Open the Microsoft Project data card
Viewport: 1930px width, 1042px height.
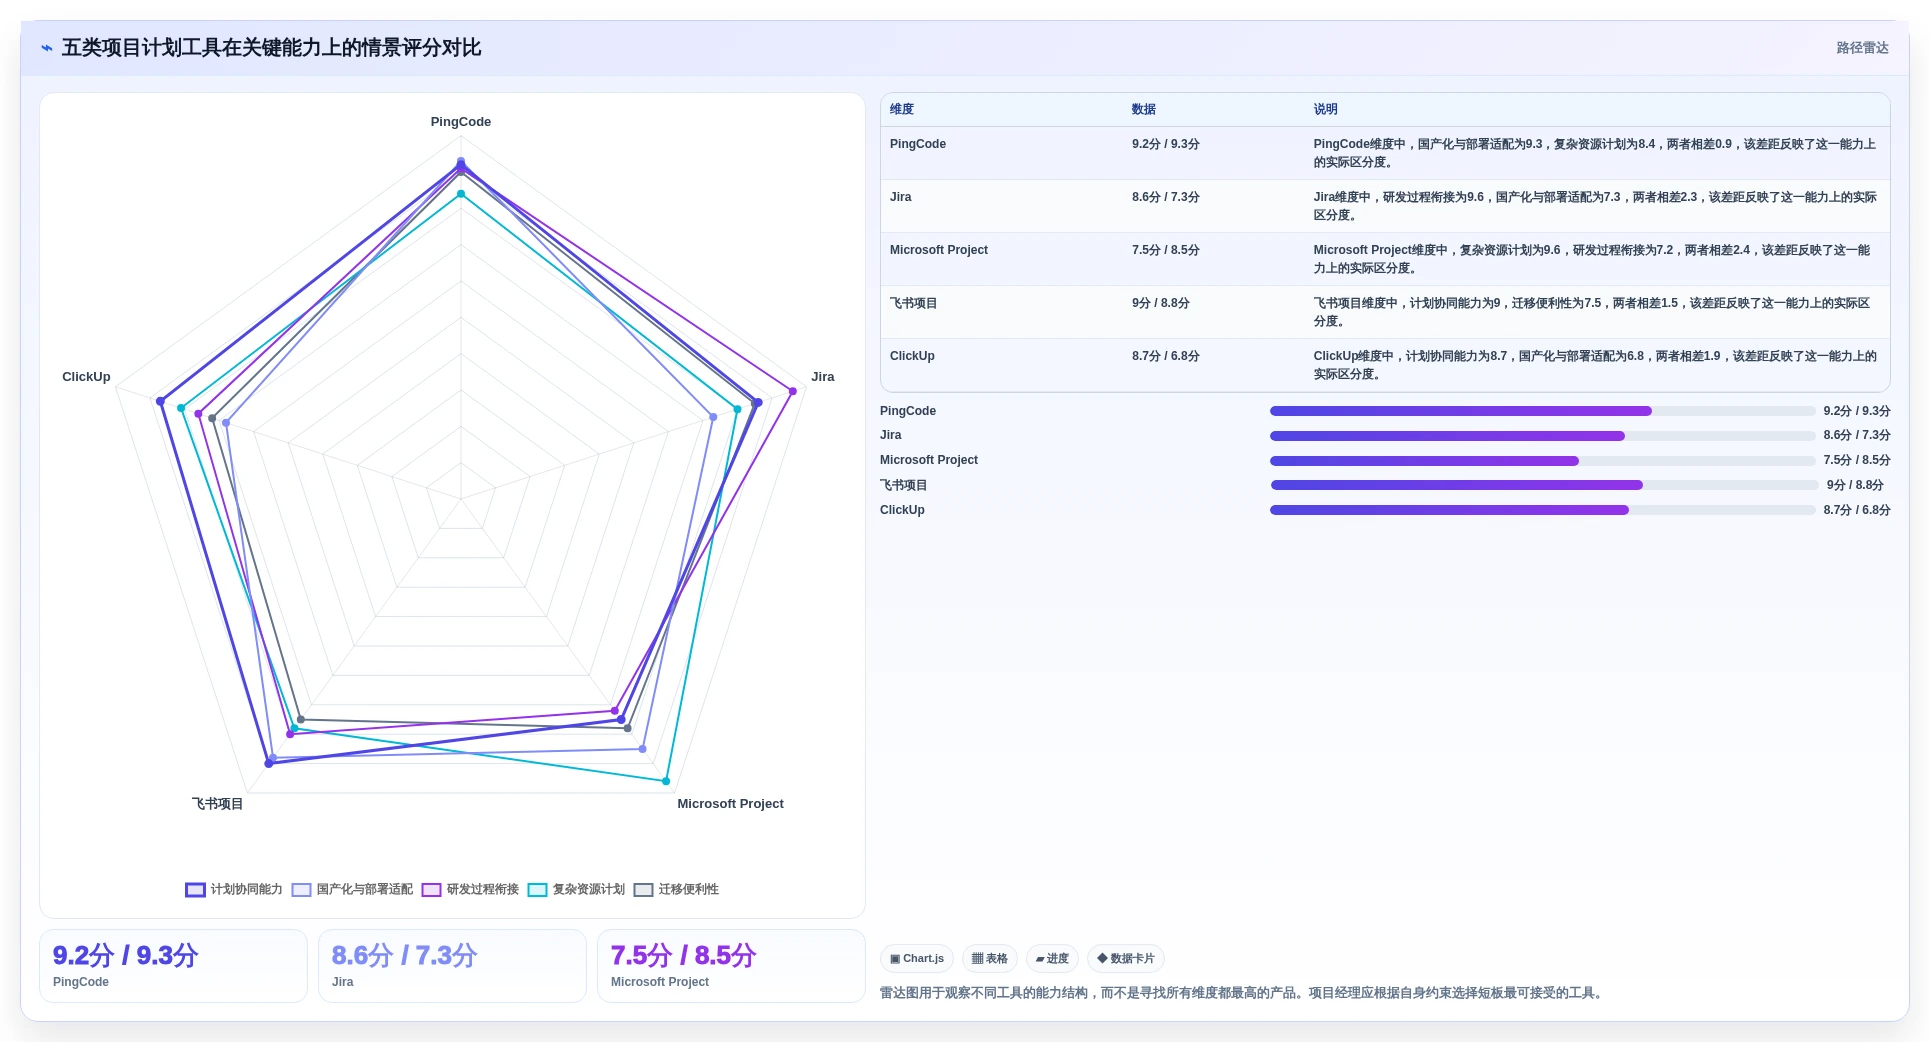click(x=731, y=966)
